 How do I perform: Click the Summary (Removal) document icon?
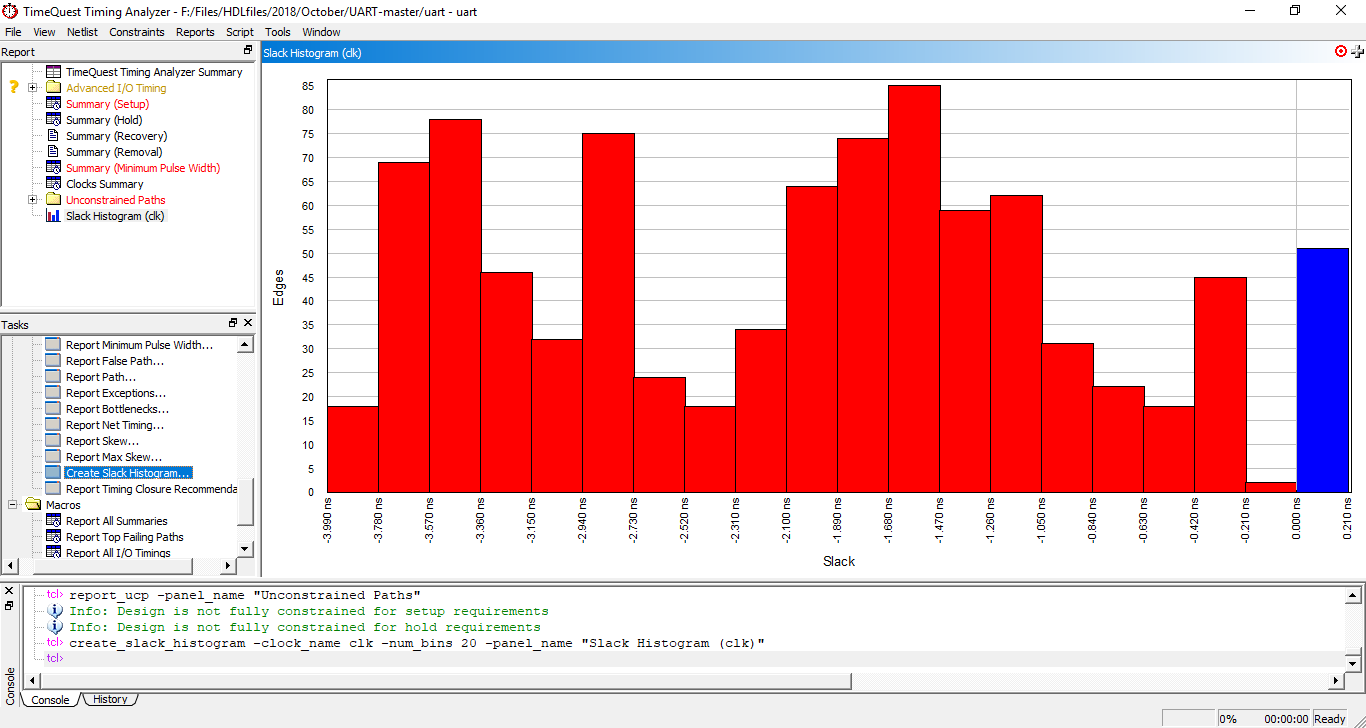(x=54, y=152)
